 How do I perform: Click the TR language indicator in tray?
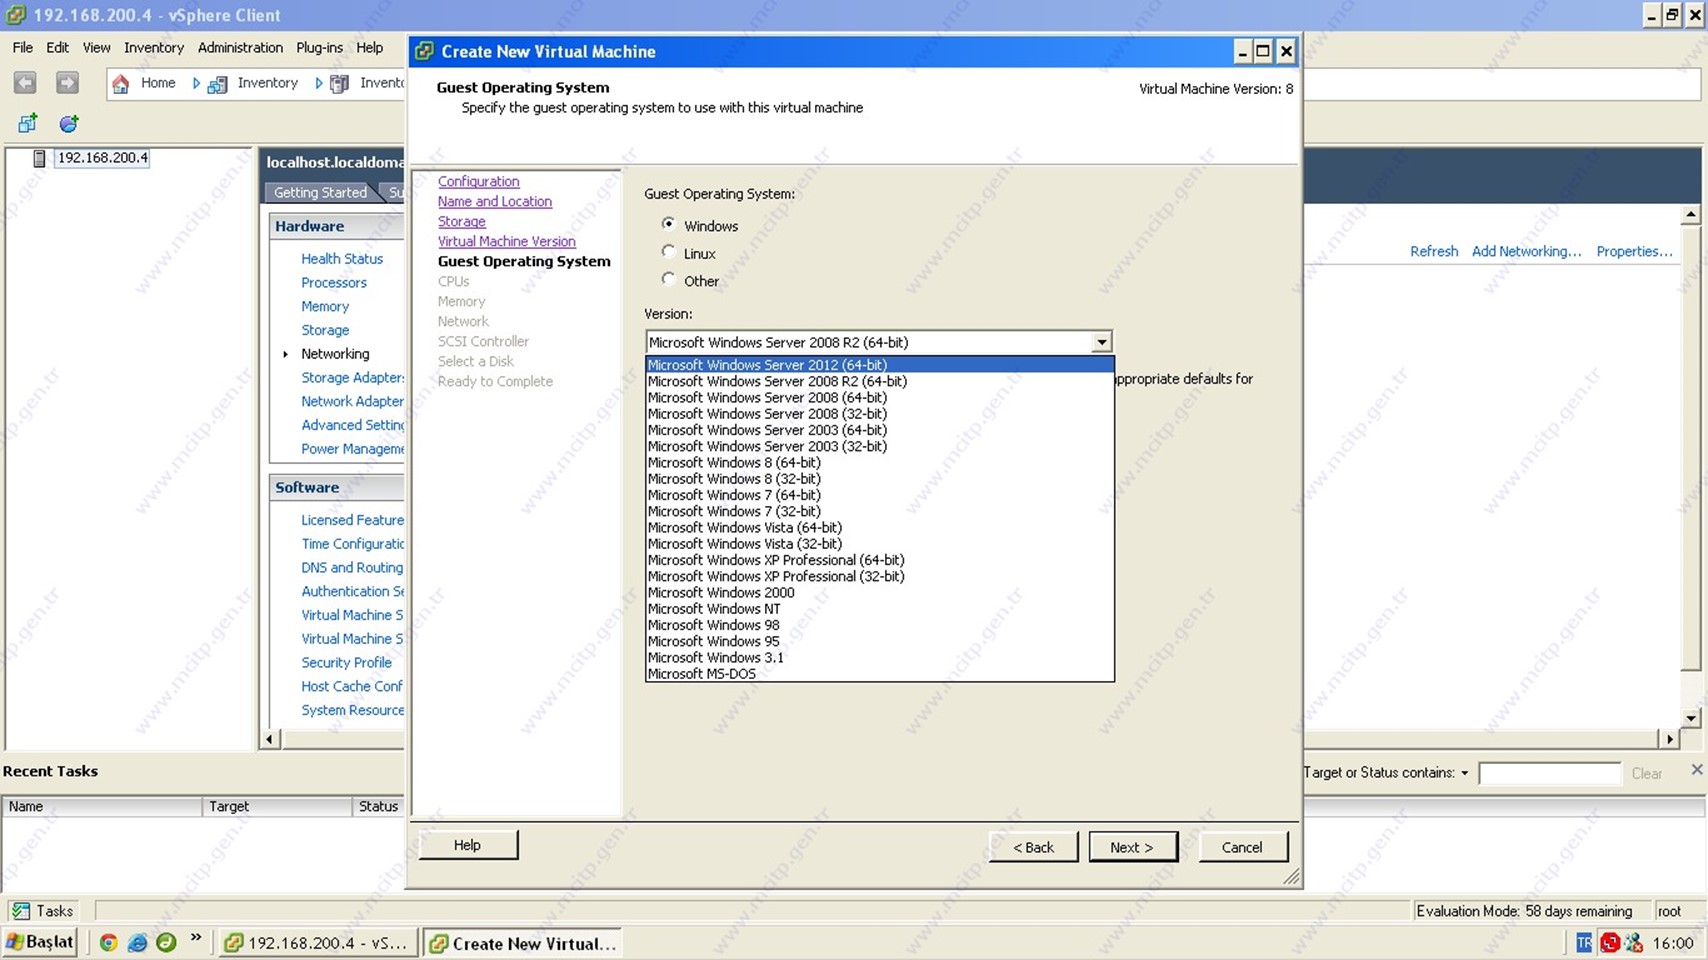[1583, 942]
